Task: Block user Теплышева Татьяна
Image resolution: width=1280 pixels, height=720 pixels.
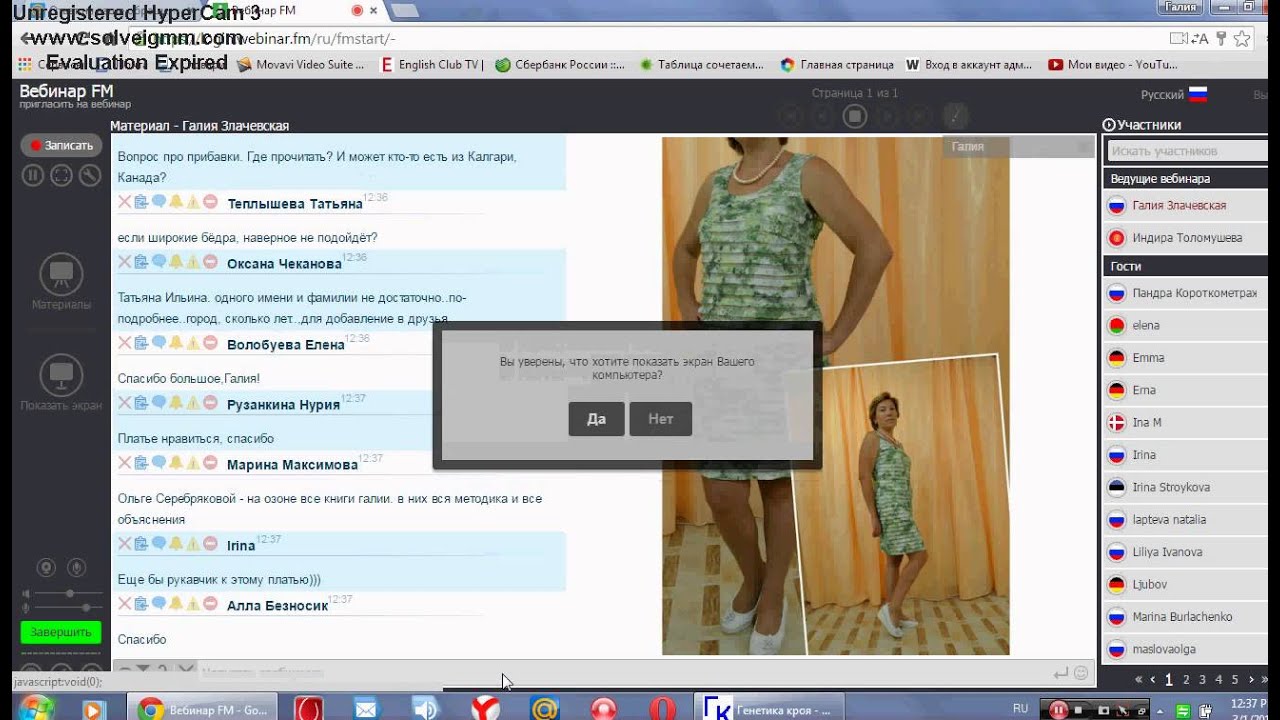Action: click(210, 202)
